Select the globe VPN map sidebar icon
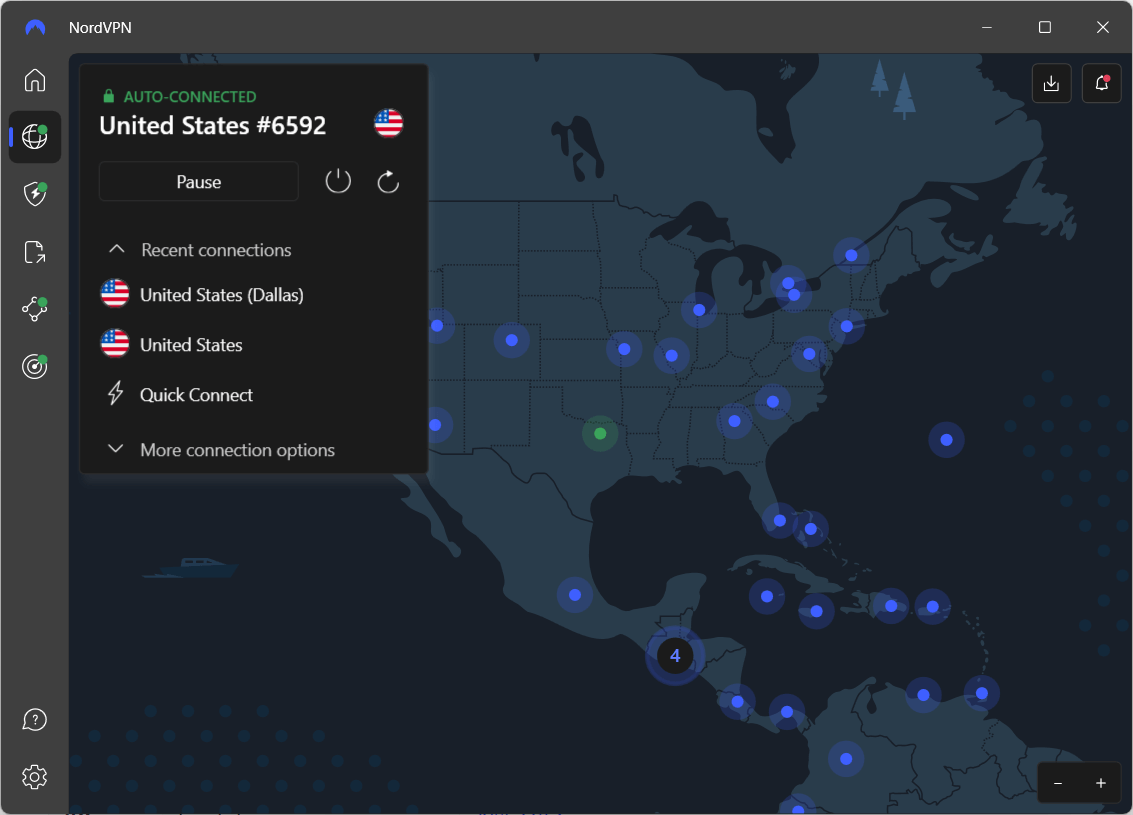 35,136
